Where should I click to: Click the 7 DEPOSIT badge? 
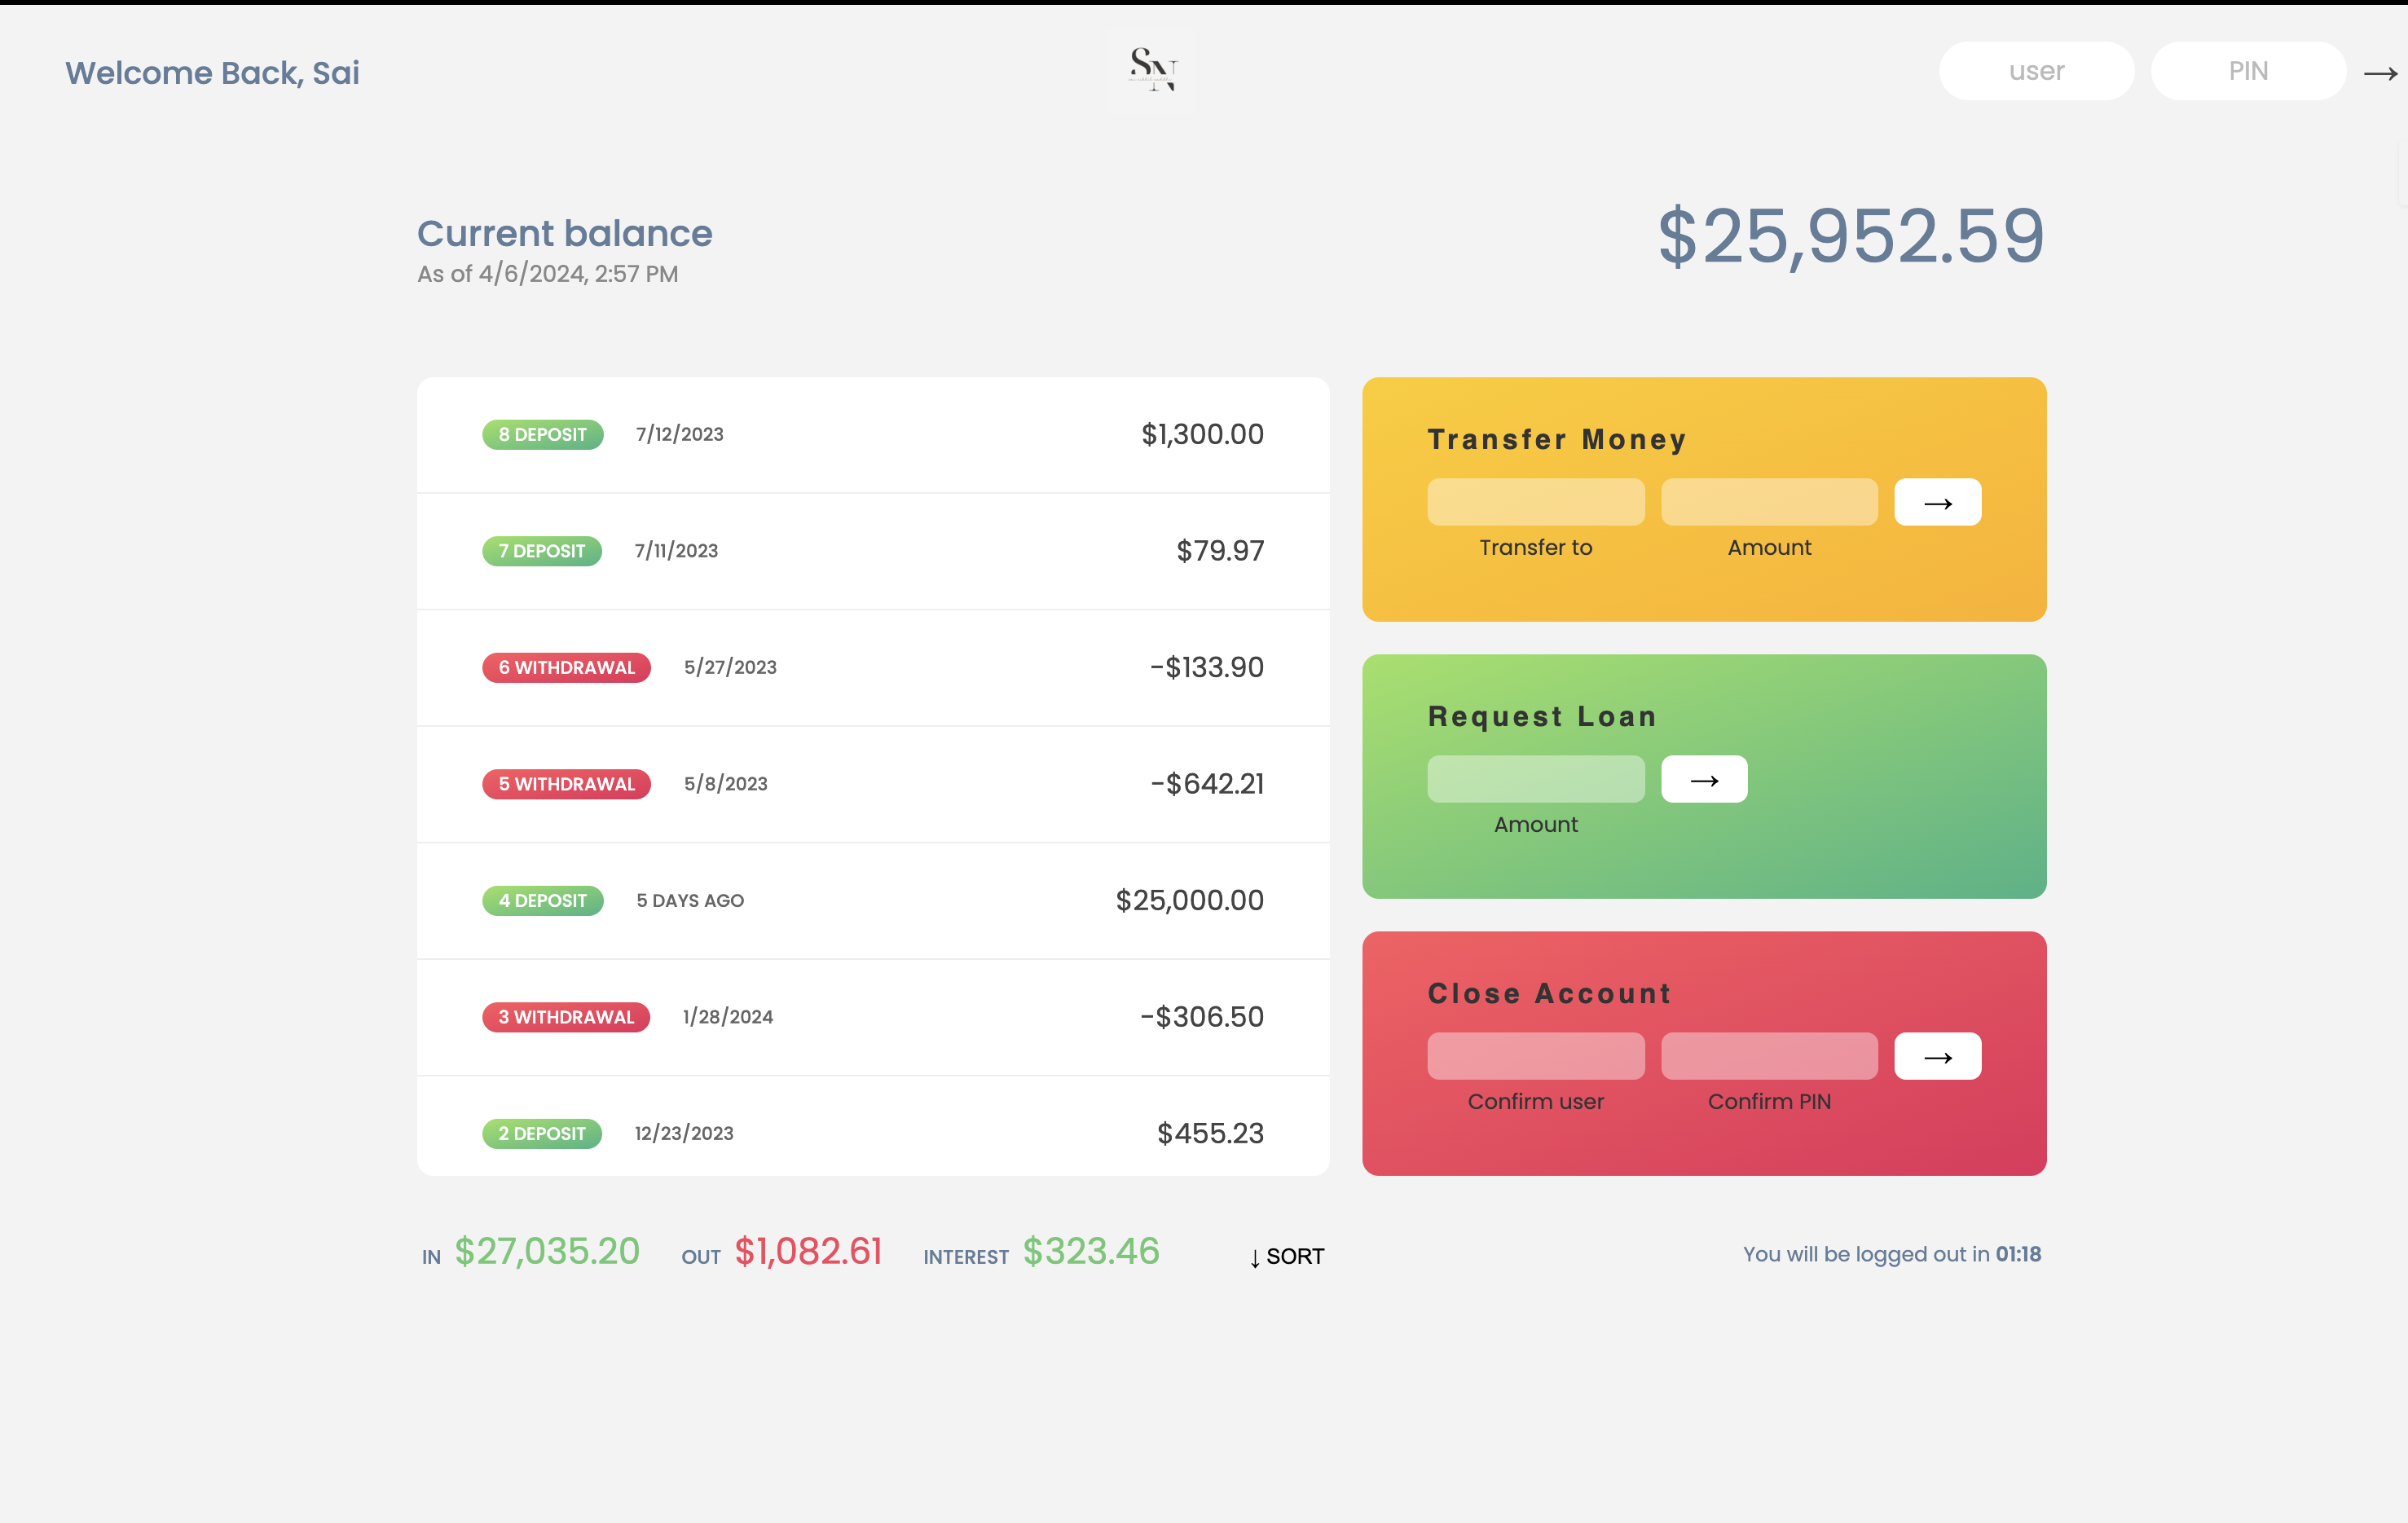click(x=541, y=551)
